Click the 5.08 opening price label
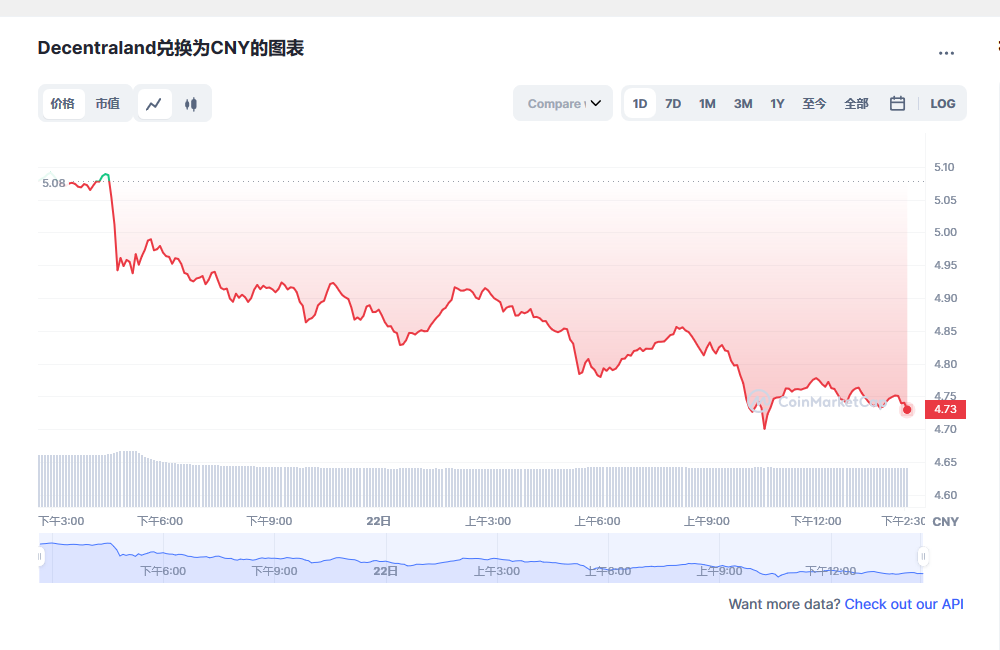This screenshot has height=650, width=1000. 54,183
